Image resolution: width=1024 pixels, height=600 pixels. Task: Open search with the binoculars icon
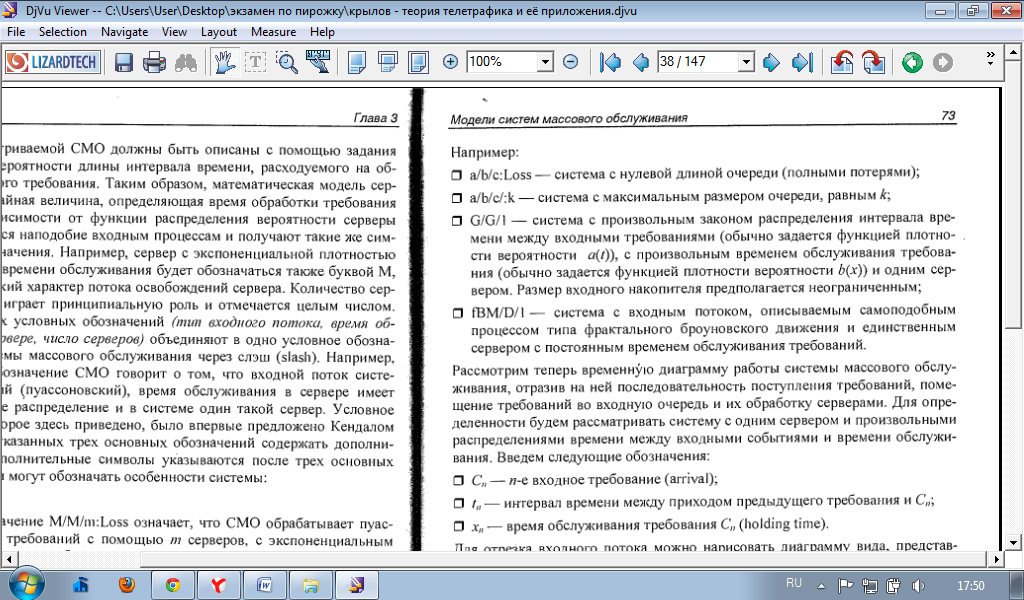186,63
